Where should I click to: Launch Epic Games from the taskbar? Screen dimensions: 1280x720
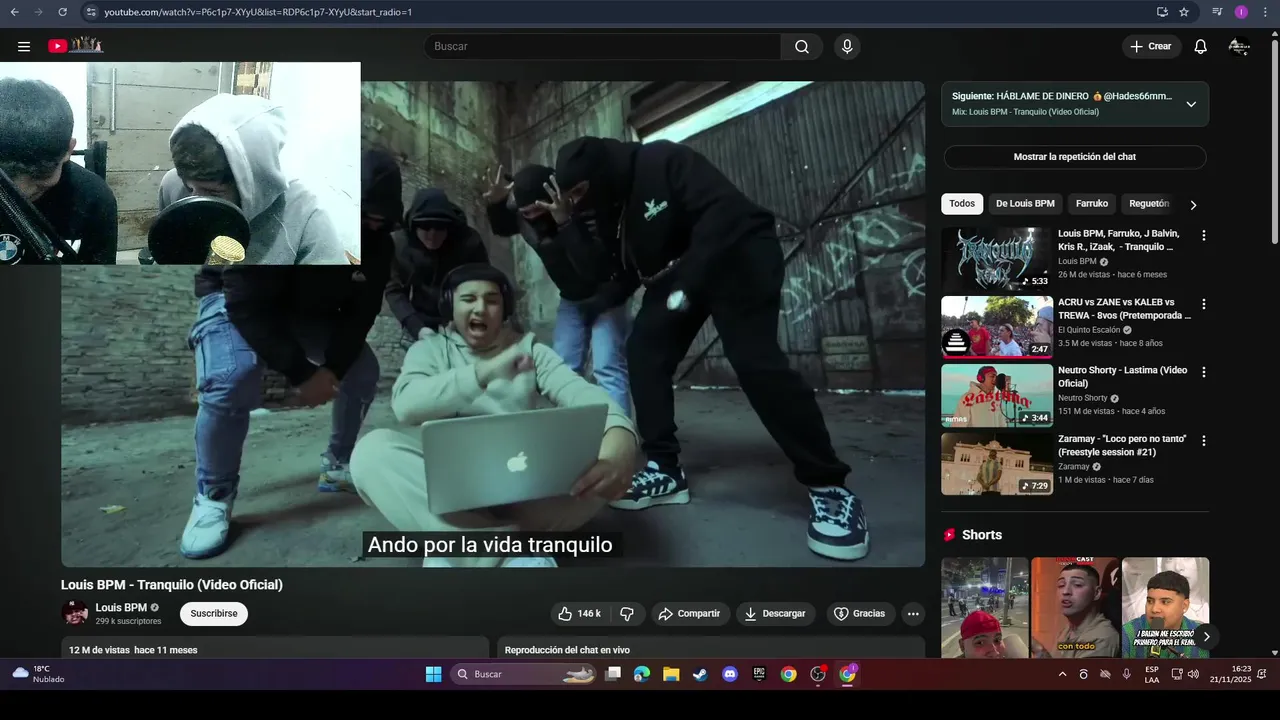pyautogui.click(x=759, y=674)
